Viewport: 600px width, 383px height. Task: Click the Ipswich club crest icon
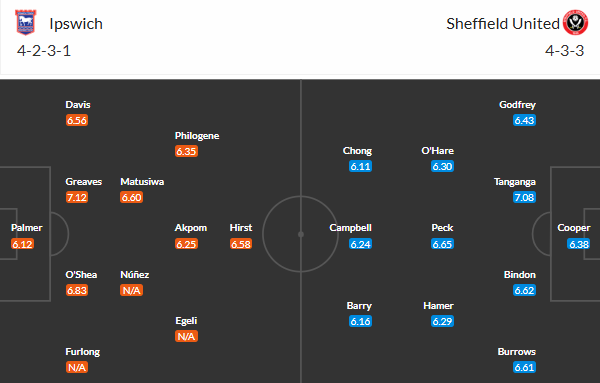(x=25, y=23)
